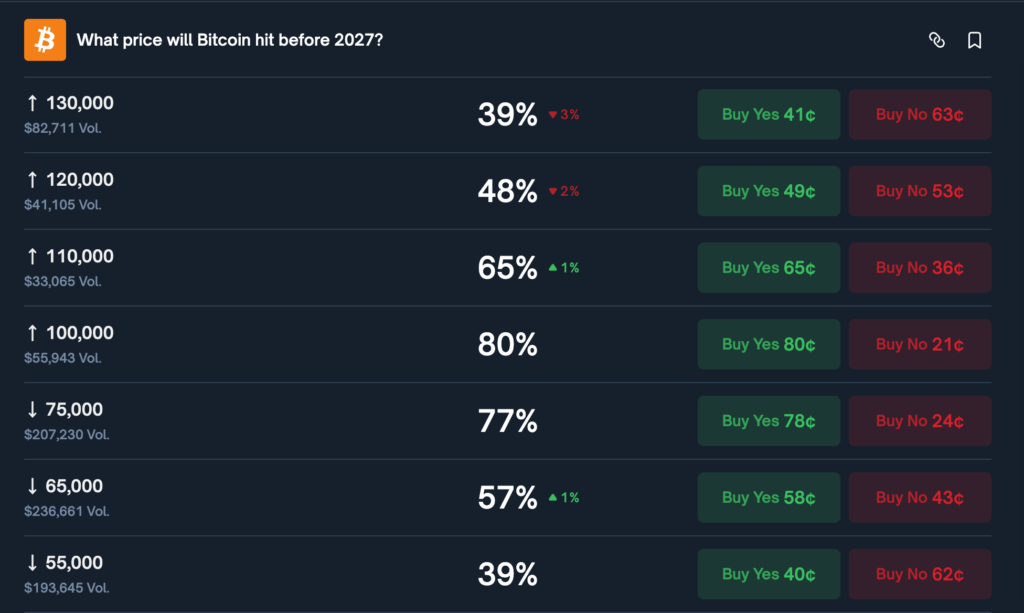Screen dimensions: 1024x613
Task: Copy the market link with chain icon
Action: 937,40
